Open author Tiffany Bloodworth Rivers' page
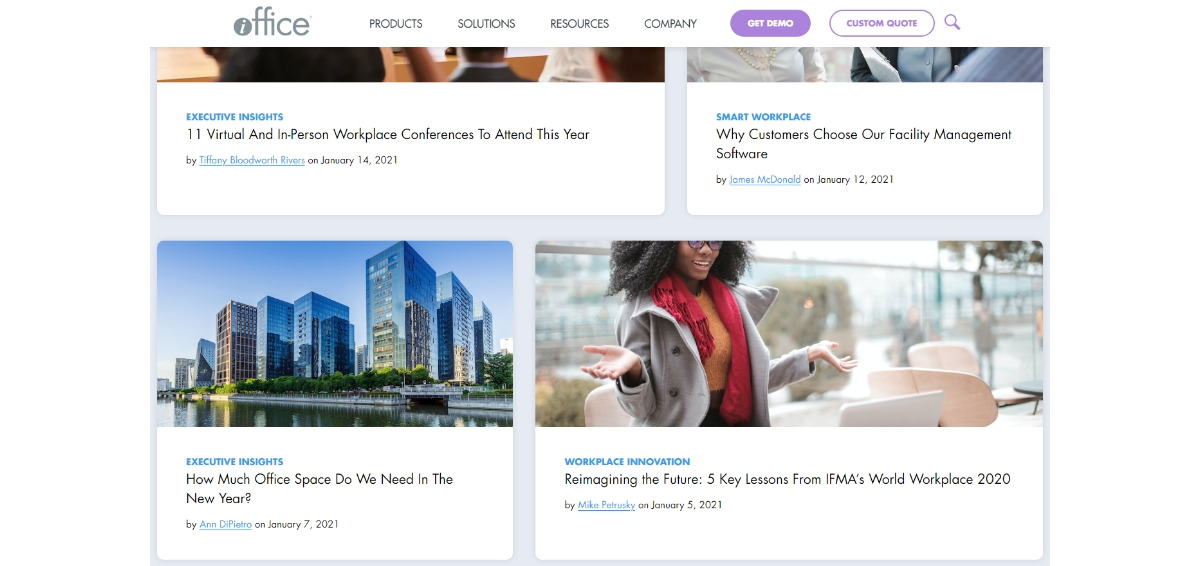Viewport: 1200px width, 566px height. pos(252,160)
